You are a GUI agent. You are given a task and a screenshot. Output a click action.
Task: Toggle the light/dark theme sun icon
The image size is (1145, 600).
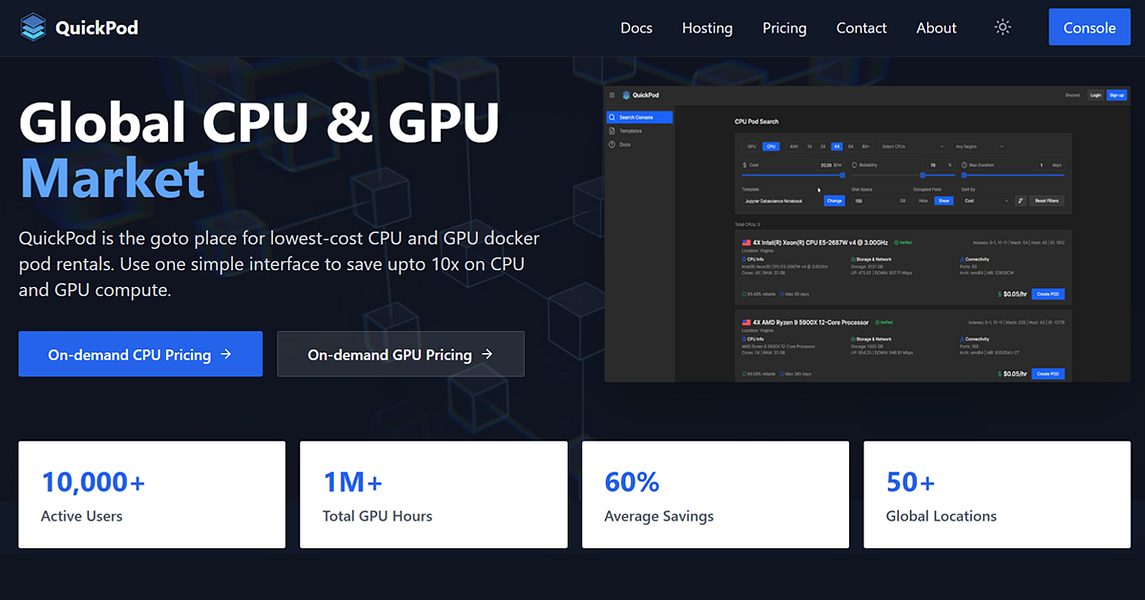[1003, 27]
